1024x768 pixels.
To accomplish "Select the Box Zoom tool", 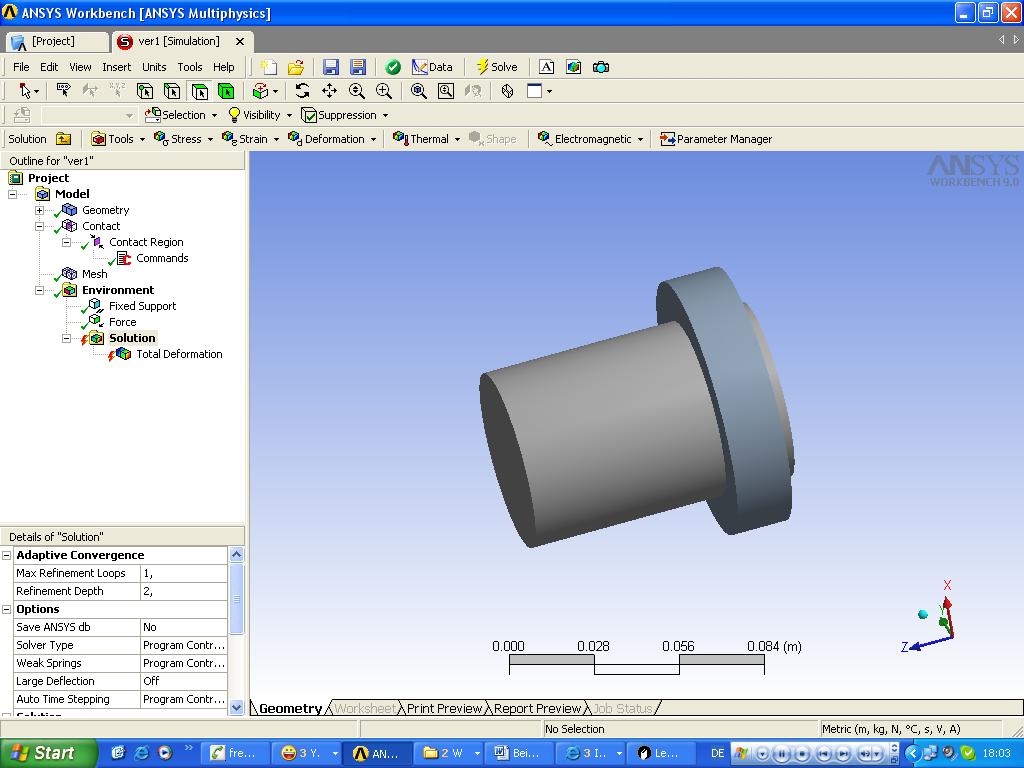I will [x=384, y=91].
